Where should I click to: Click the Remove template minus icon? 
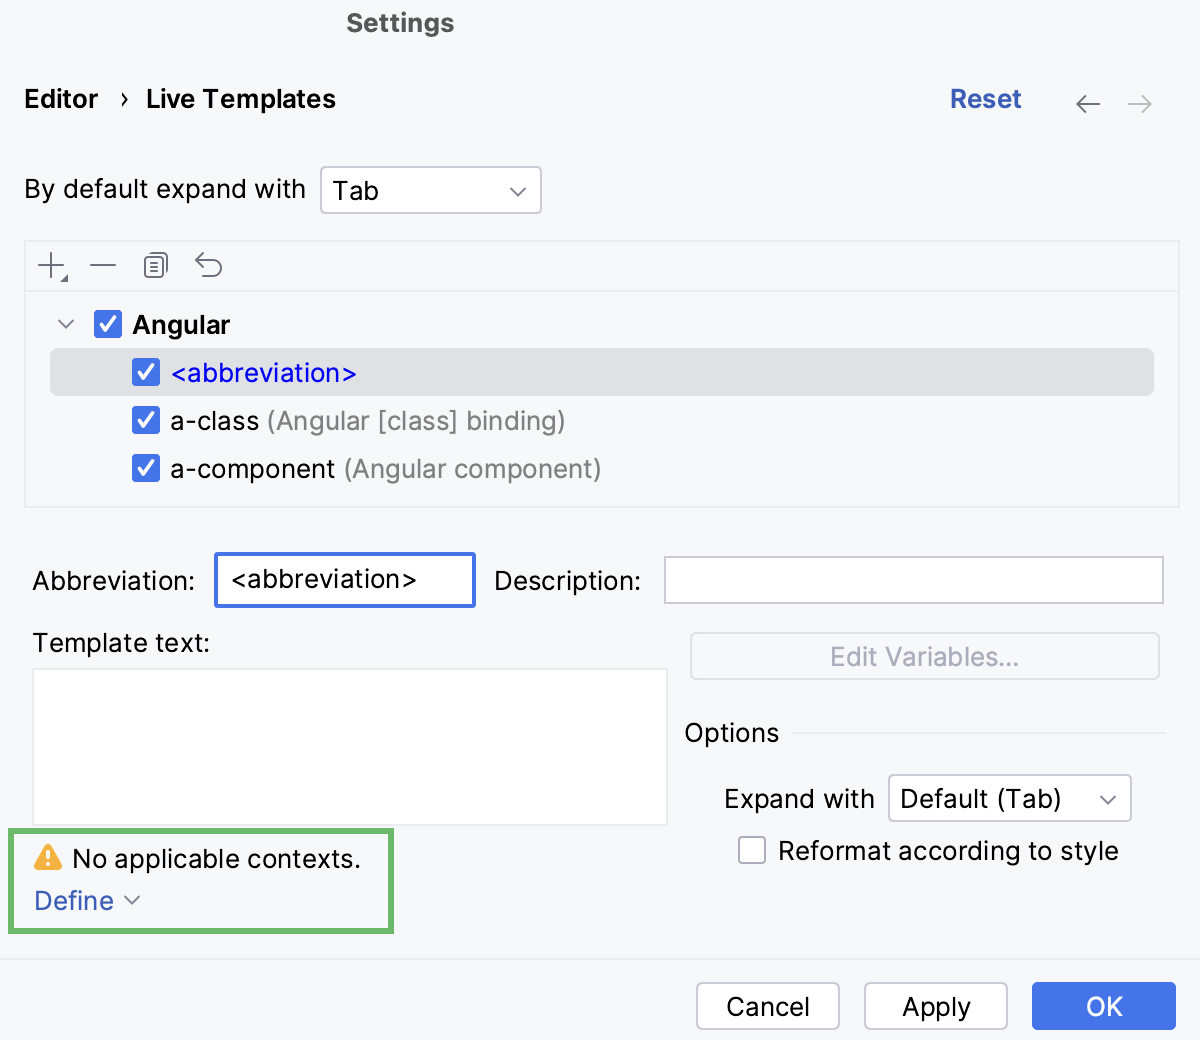coord(103,266)
